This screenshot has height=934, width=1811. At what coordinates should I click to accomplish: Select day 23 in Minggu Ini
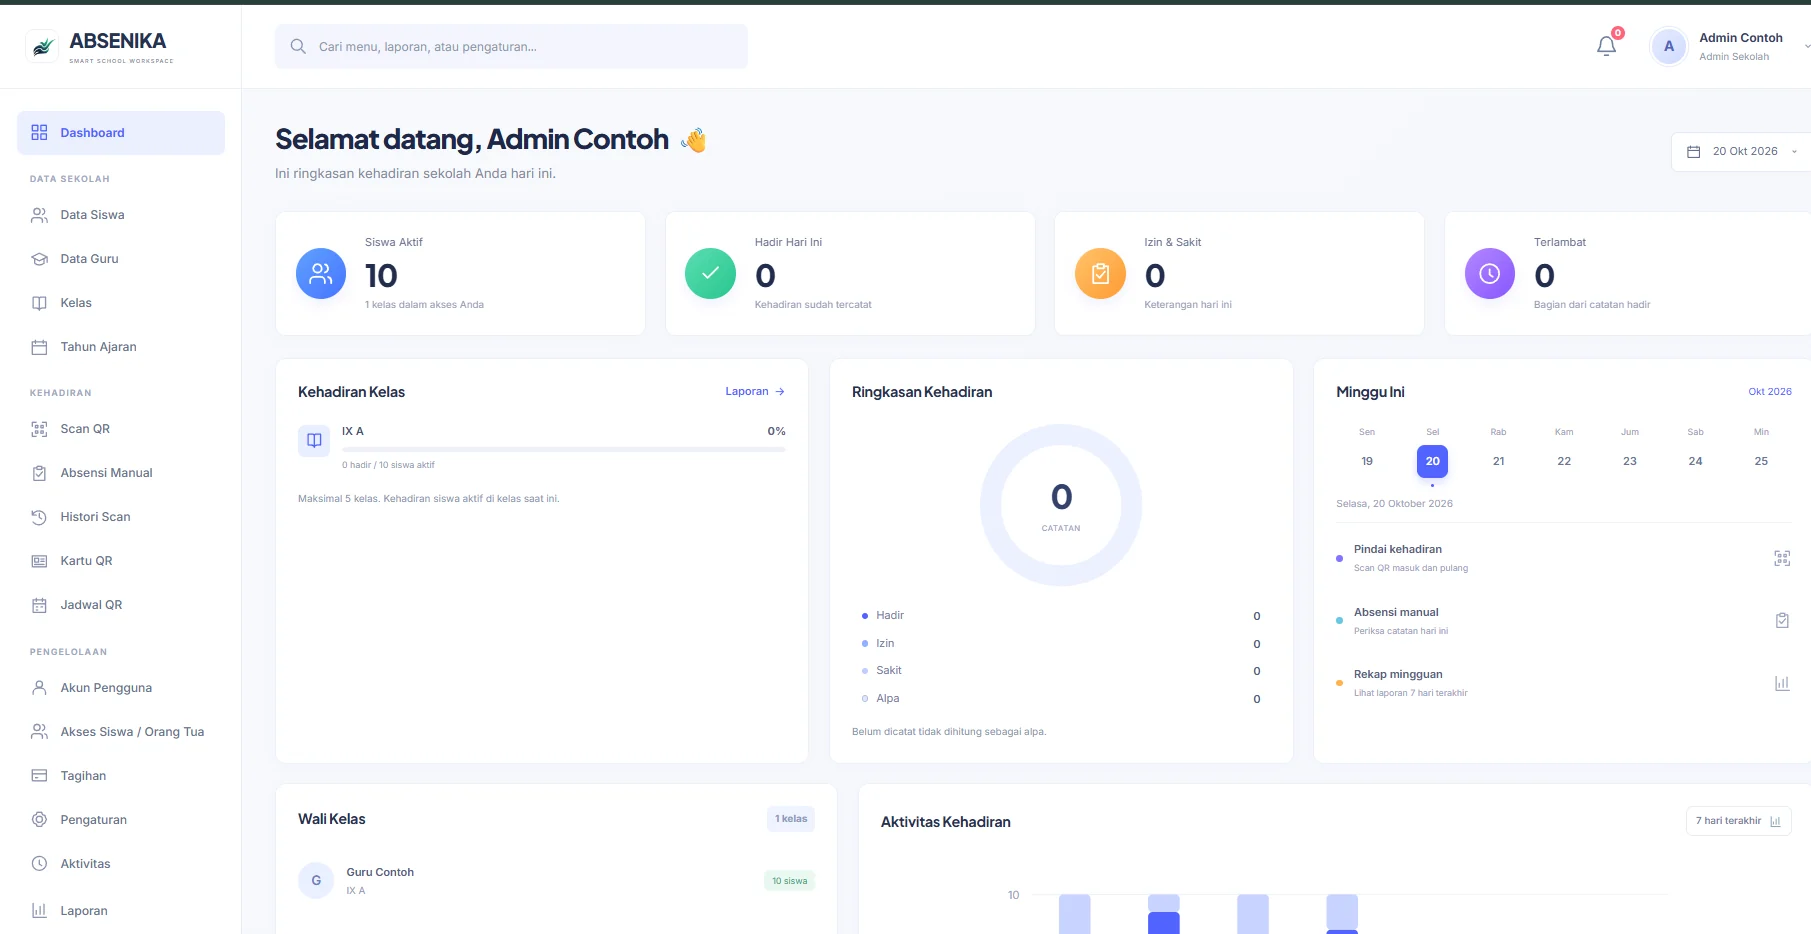1630,461
